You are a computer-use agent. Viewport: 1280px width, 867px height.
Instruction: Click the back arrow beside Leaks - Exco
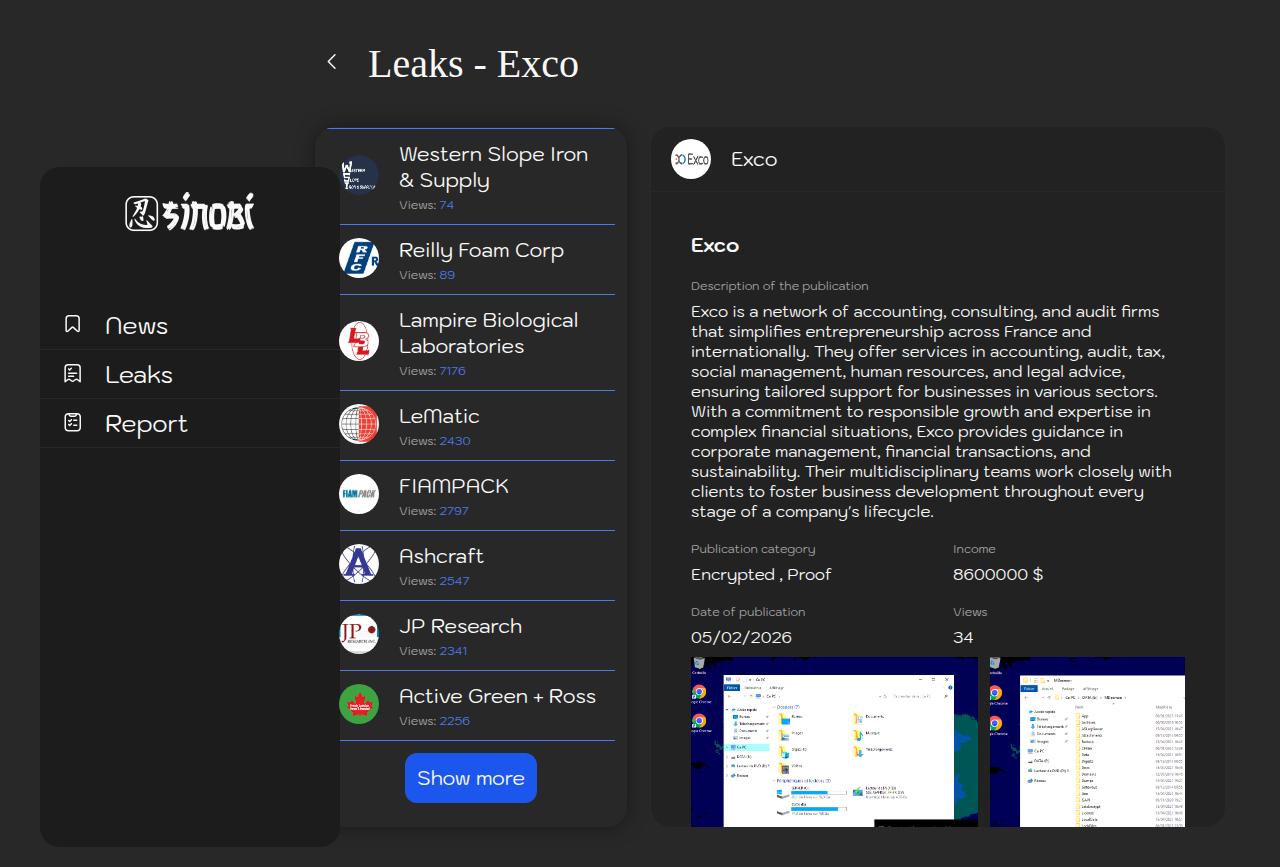332,62
